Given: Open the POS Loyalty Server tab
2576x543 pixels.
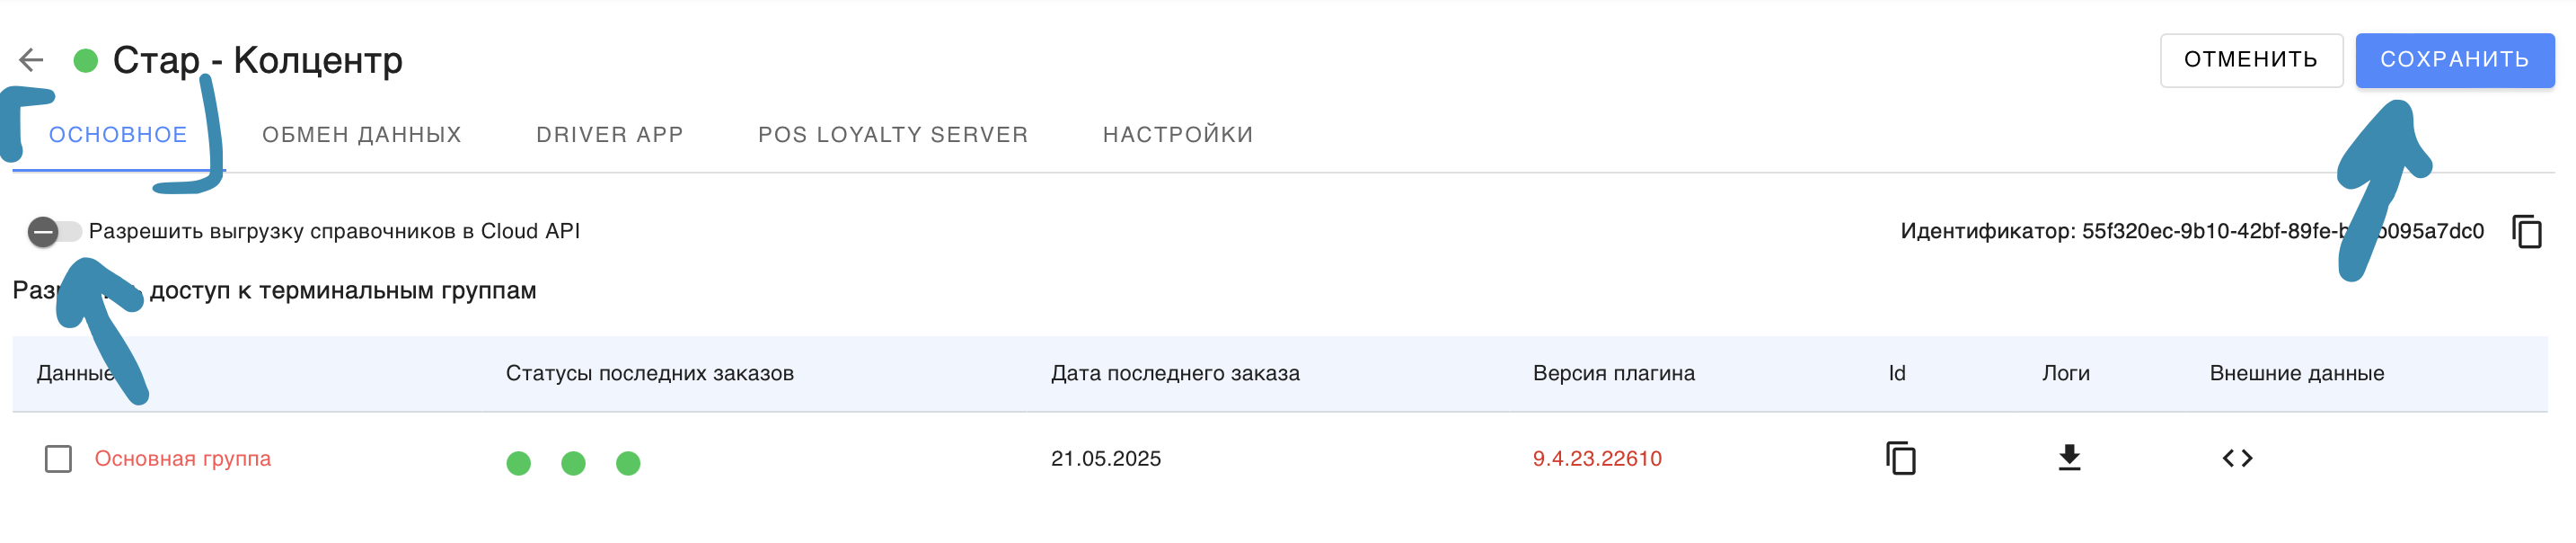Looking at the screenshot, I should [x=893, y=135].
